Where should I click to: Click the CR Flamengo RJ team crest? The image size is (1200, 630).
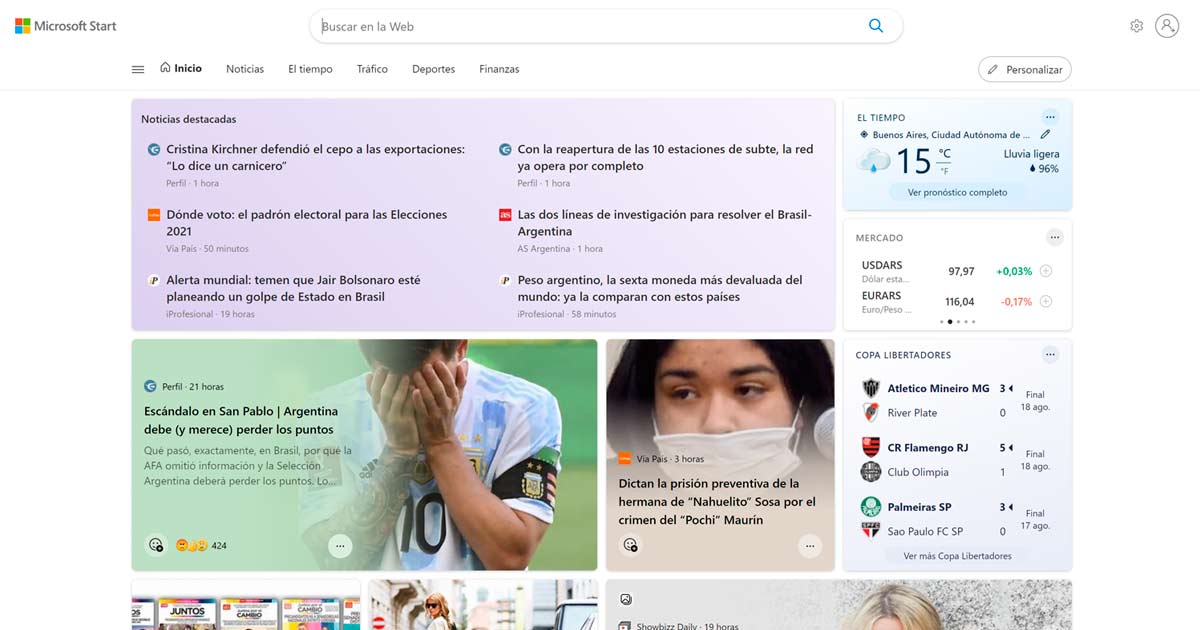(871, 447)
